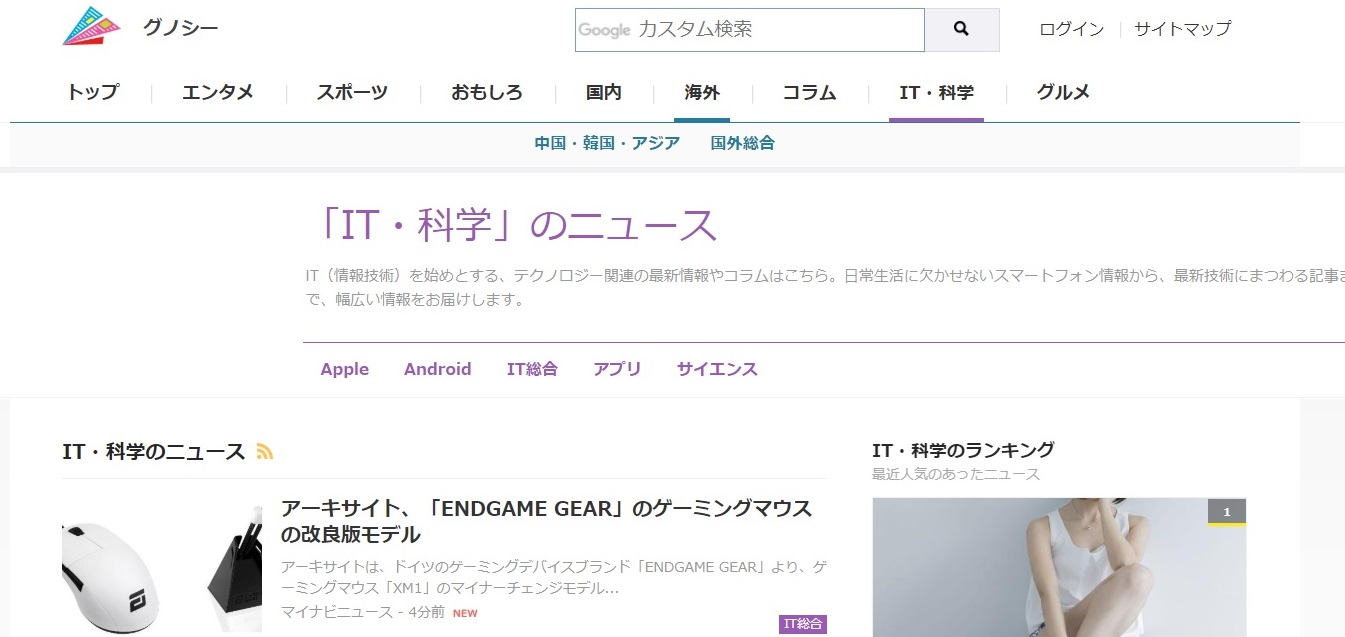
Task: Open the 国外総合 sub-menu link
Action: (743, 143)
